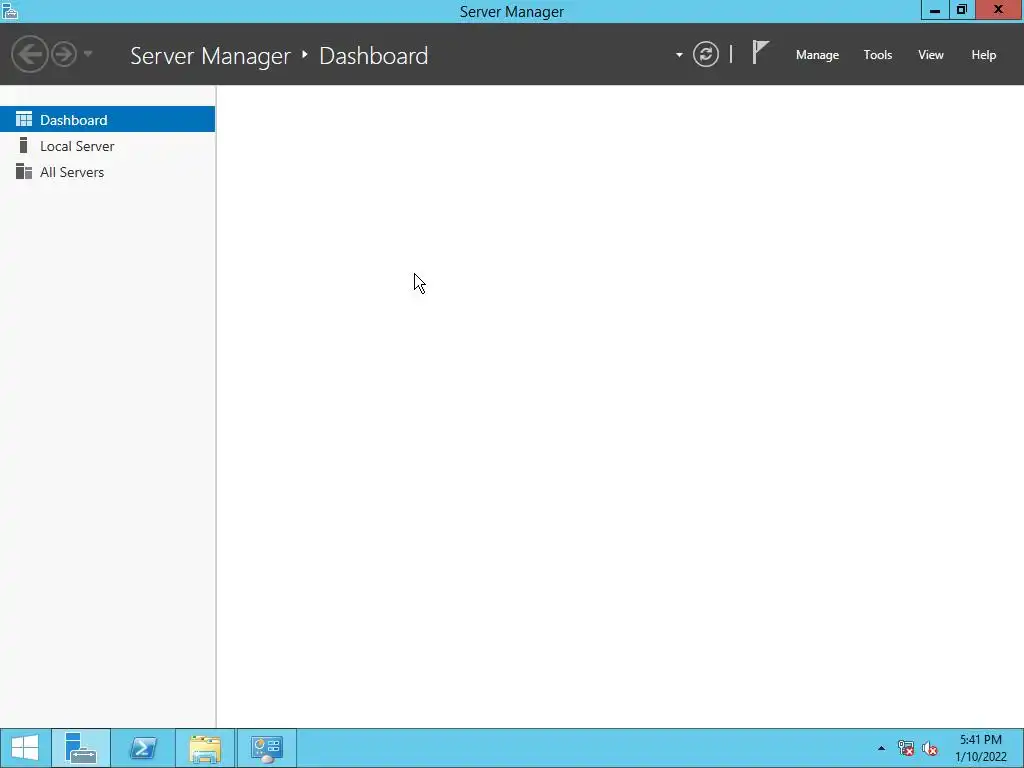Select Dashboard in the left navigation pane
This screenshot has height=768, width=1024.
point(108,120)
